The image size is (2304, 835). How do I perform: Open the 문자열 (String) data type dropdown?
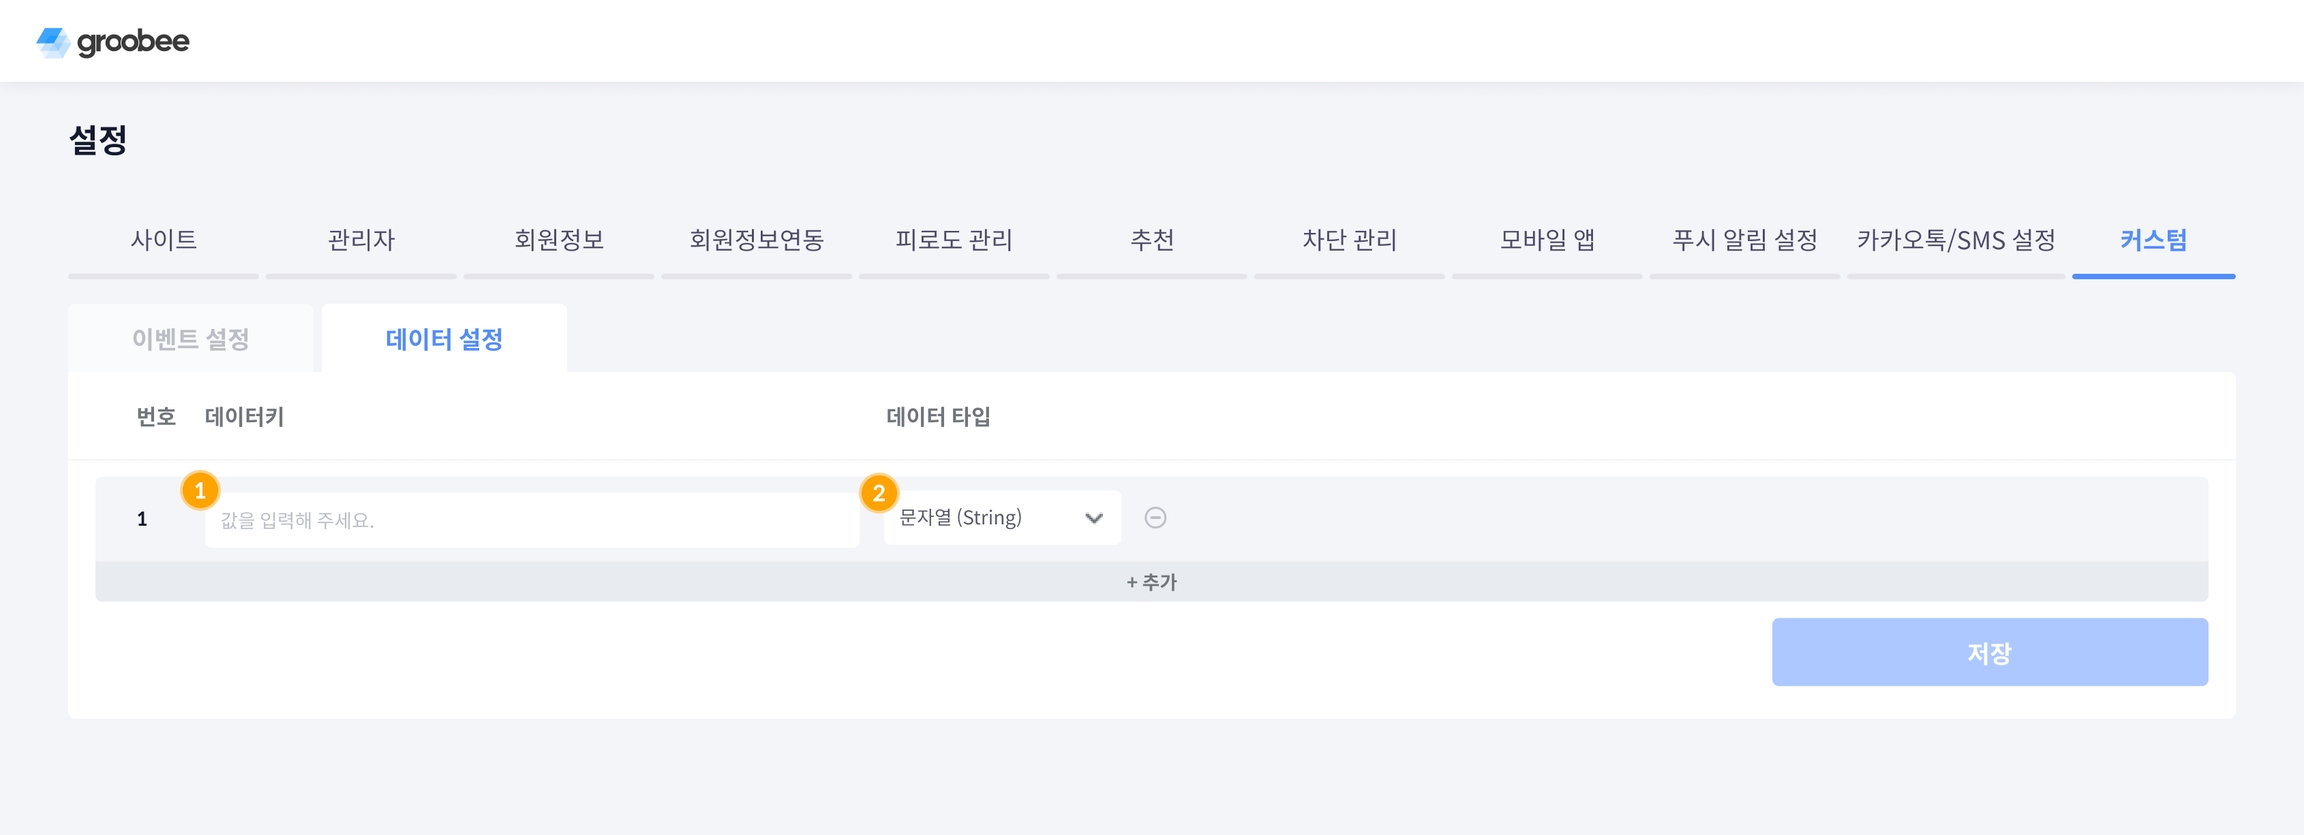pos(1001,518)
